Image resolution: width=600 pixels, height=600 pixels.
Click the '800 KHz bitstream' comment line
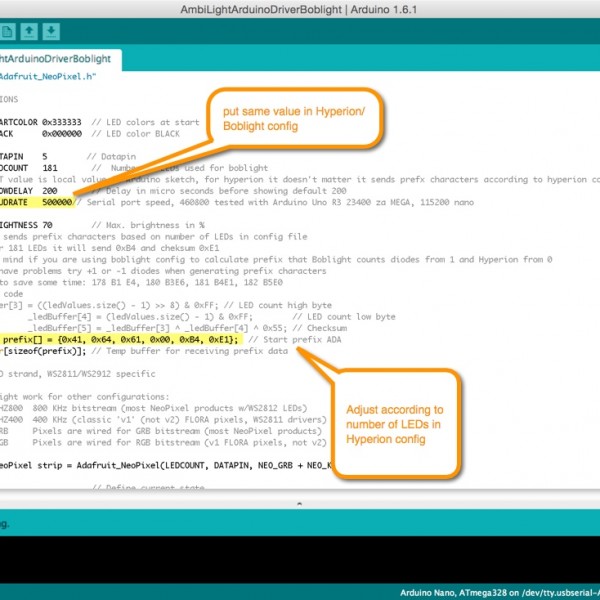[x=153, y=408]
